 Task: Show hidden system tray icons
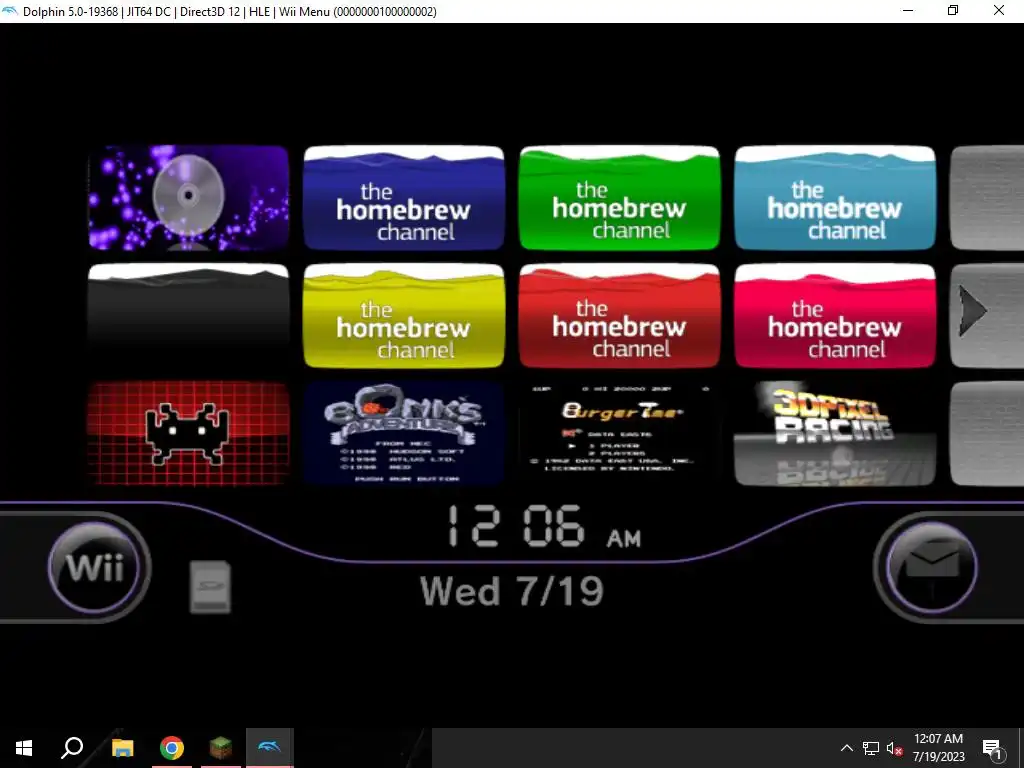pyautogui.click(x=846, y=748)
